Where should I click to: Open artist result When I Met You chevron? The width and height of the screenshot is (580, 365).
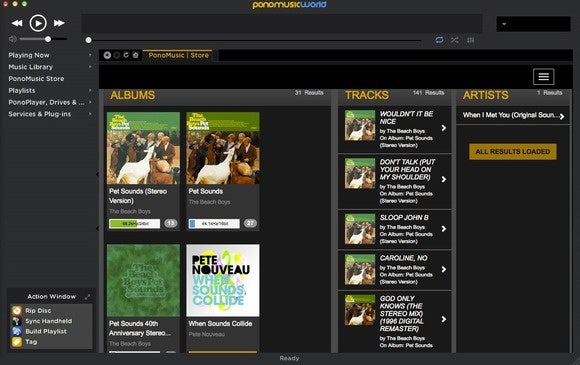point(562,116)
